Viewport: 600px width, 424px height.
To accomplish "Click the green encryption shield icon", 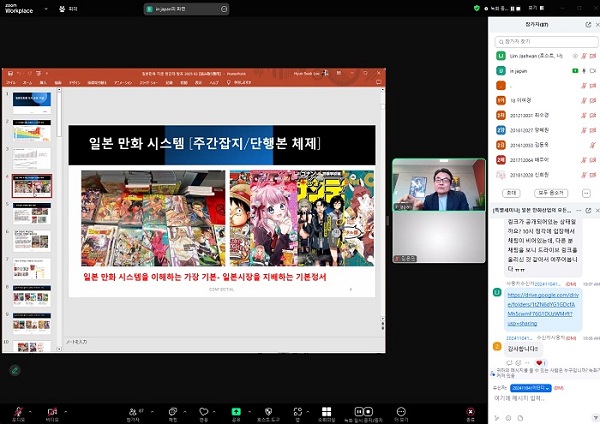I will pos(476,8).
